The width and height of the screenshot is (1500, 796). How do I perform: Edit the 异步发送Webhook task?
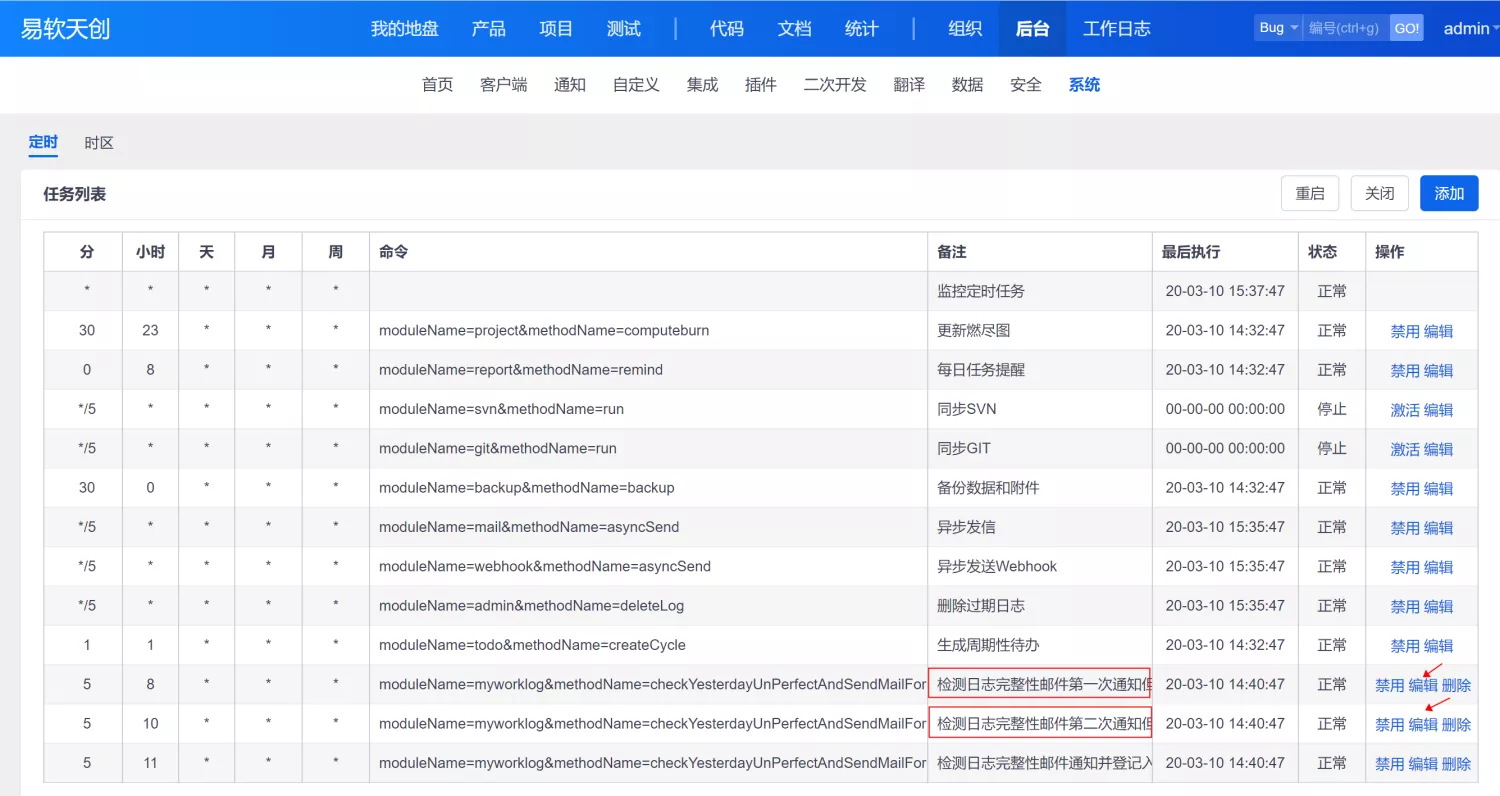tap(1439, 567)
